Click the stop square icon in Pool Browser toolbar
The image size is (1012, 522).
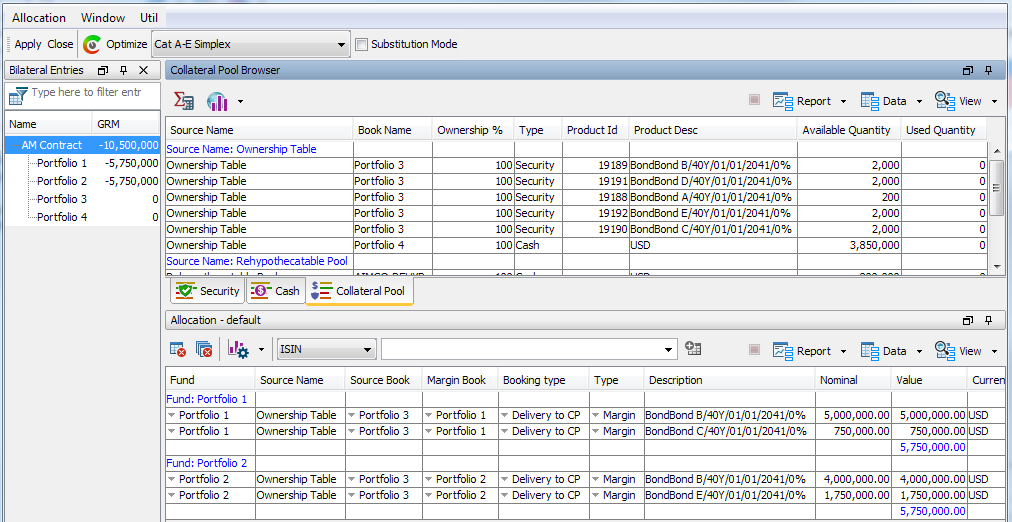[x=754, y=100]
